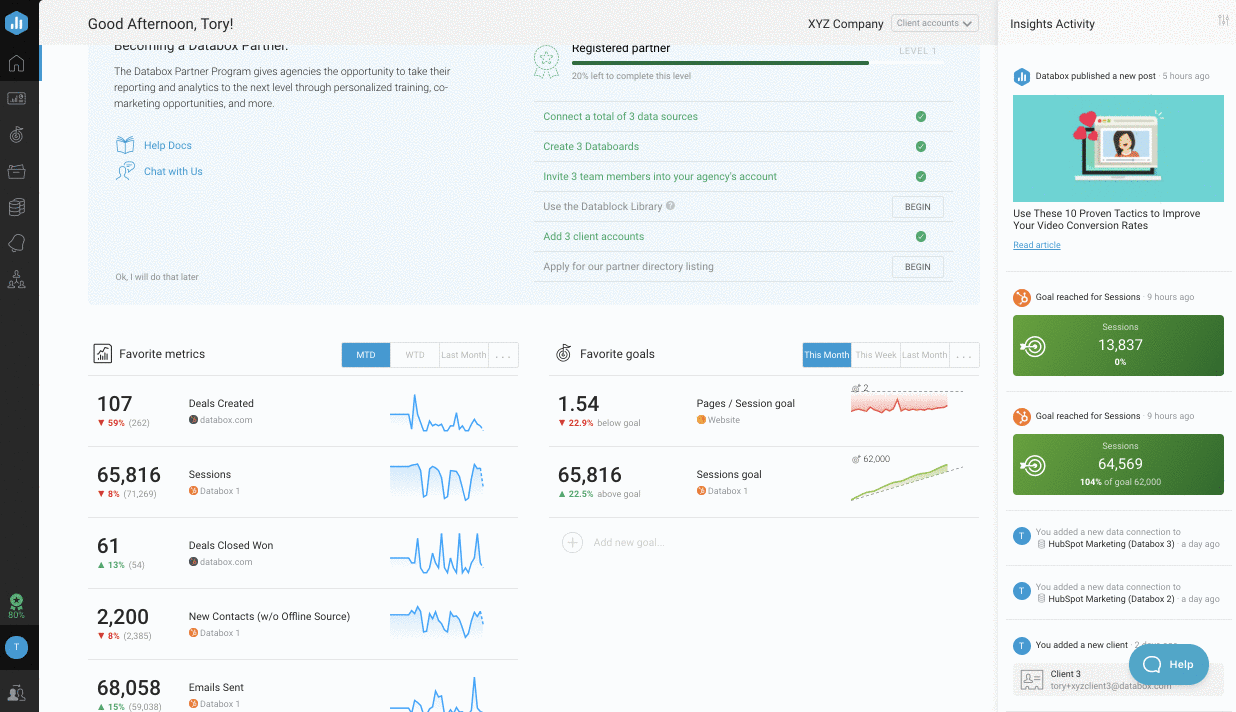Open the video conversion post thumbnail
This screenshot has width=1236, height=712.
coord(1118,148)
